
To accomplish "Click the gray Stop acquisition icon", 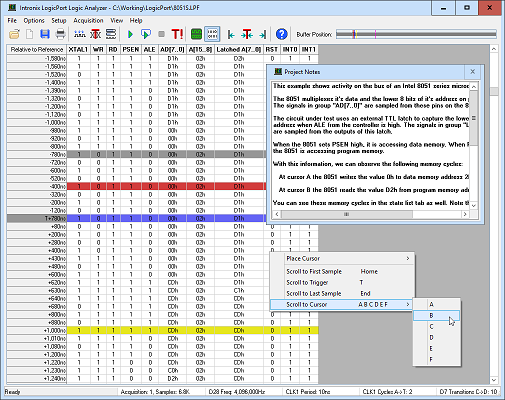I will (161, 34).
